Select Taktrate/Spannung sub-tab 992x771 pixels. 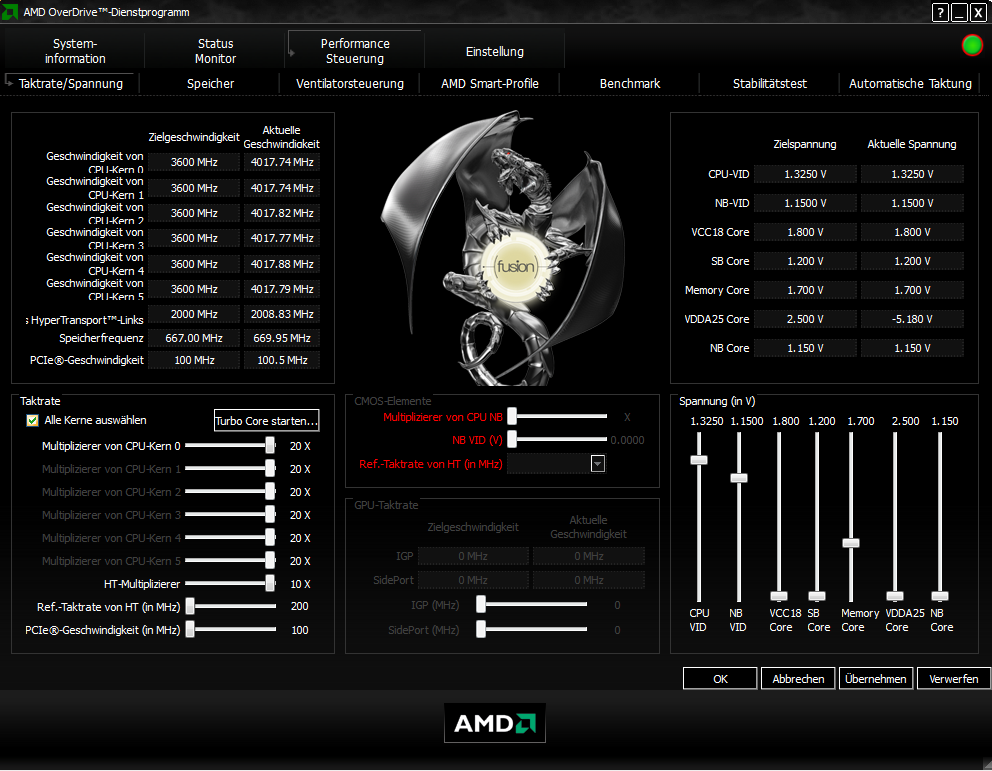click(x=71, y=83)
